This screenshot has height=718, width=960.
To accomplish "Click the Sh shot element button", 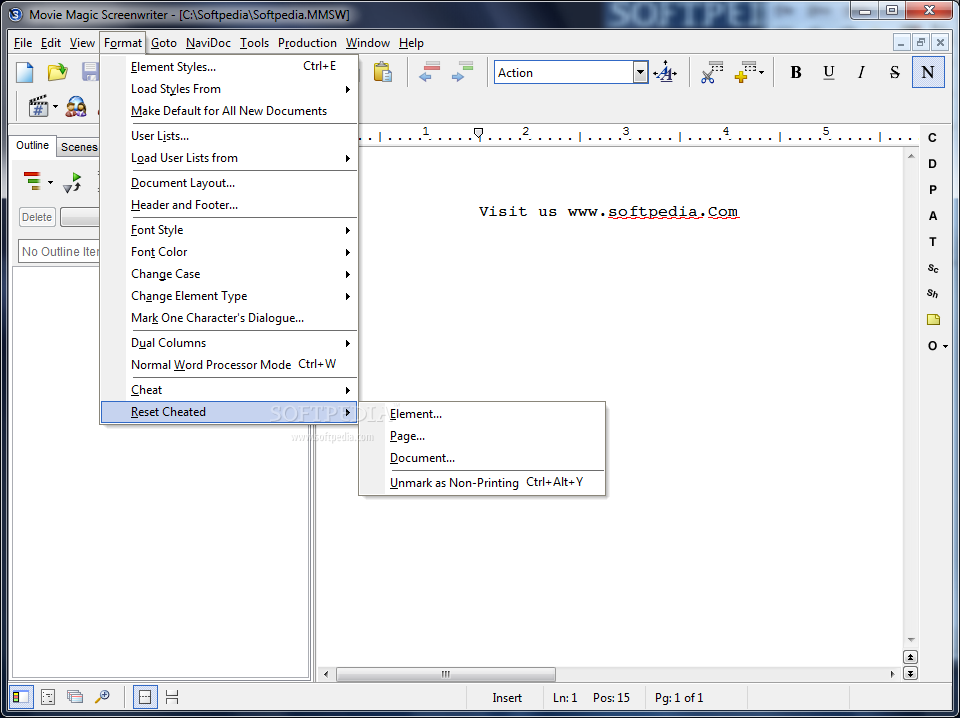I will tap(932, 294).
